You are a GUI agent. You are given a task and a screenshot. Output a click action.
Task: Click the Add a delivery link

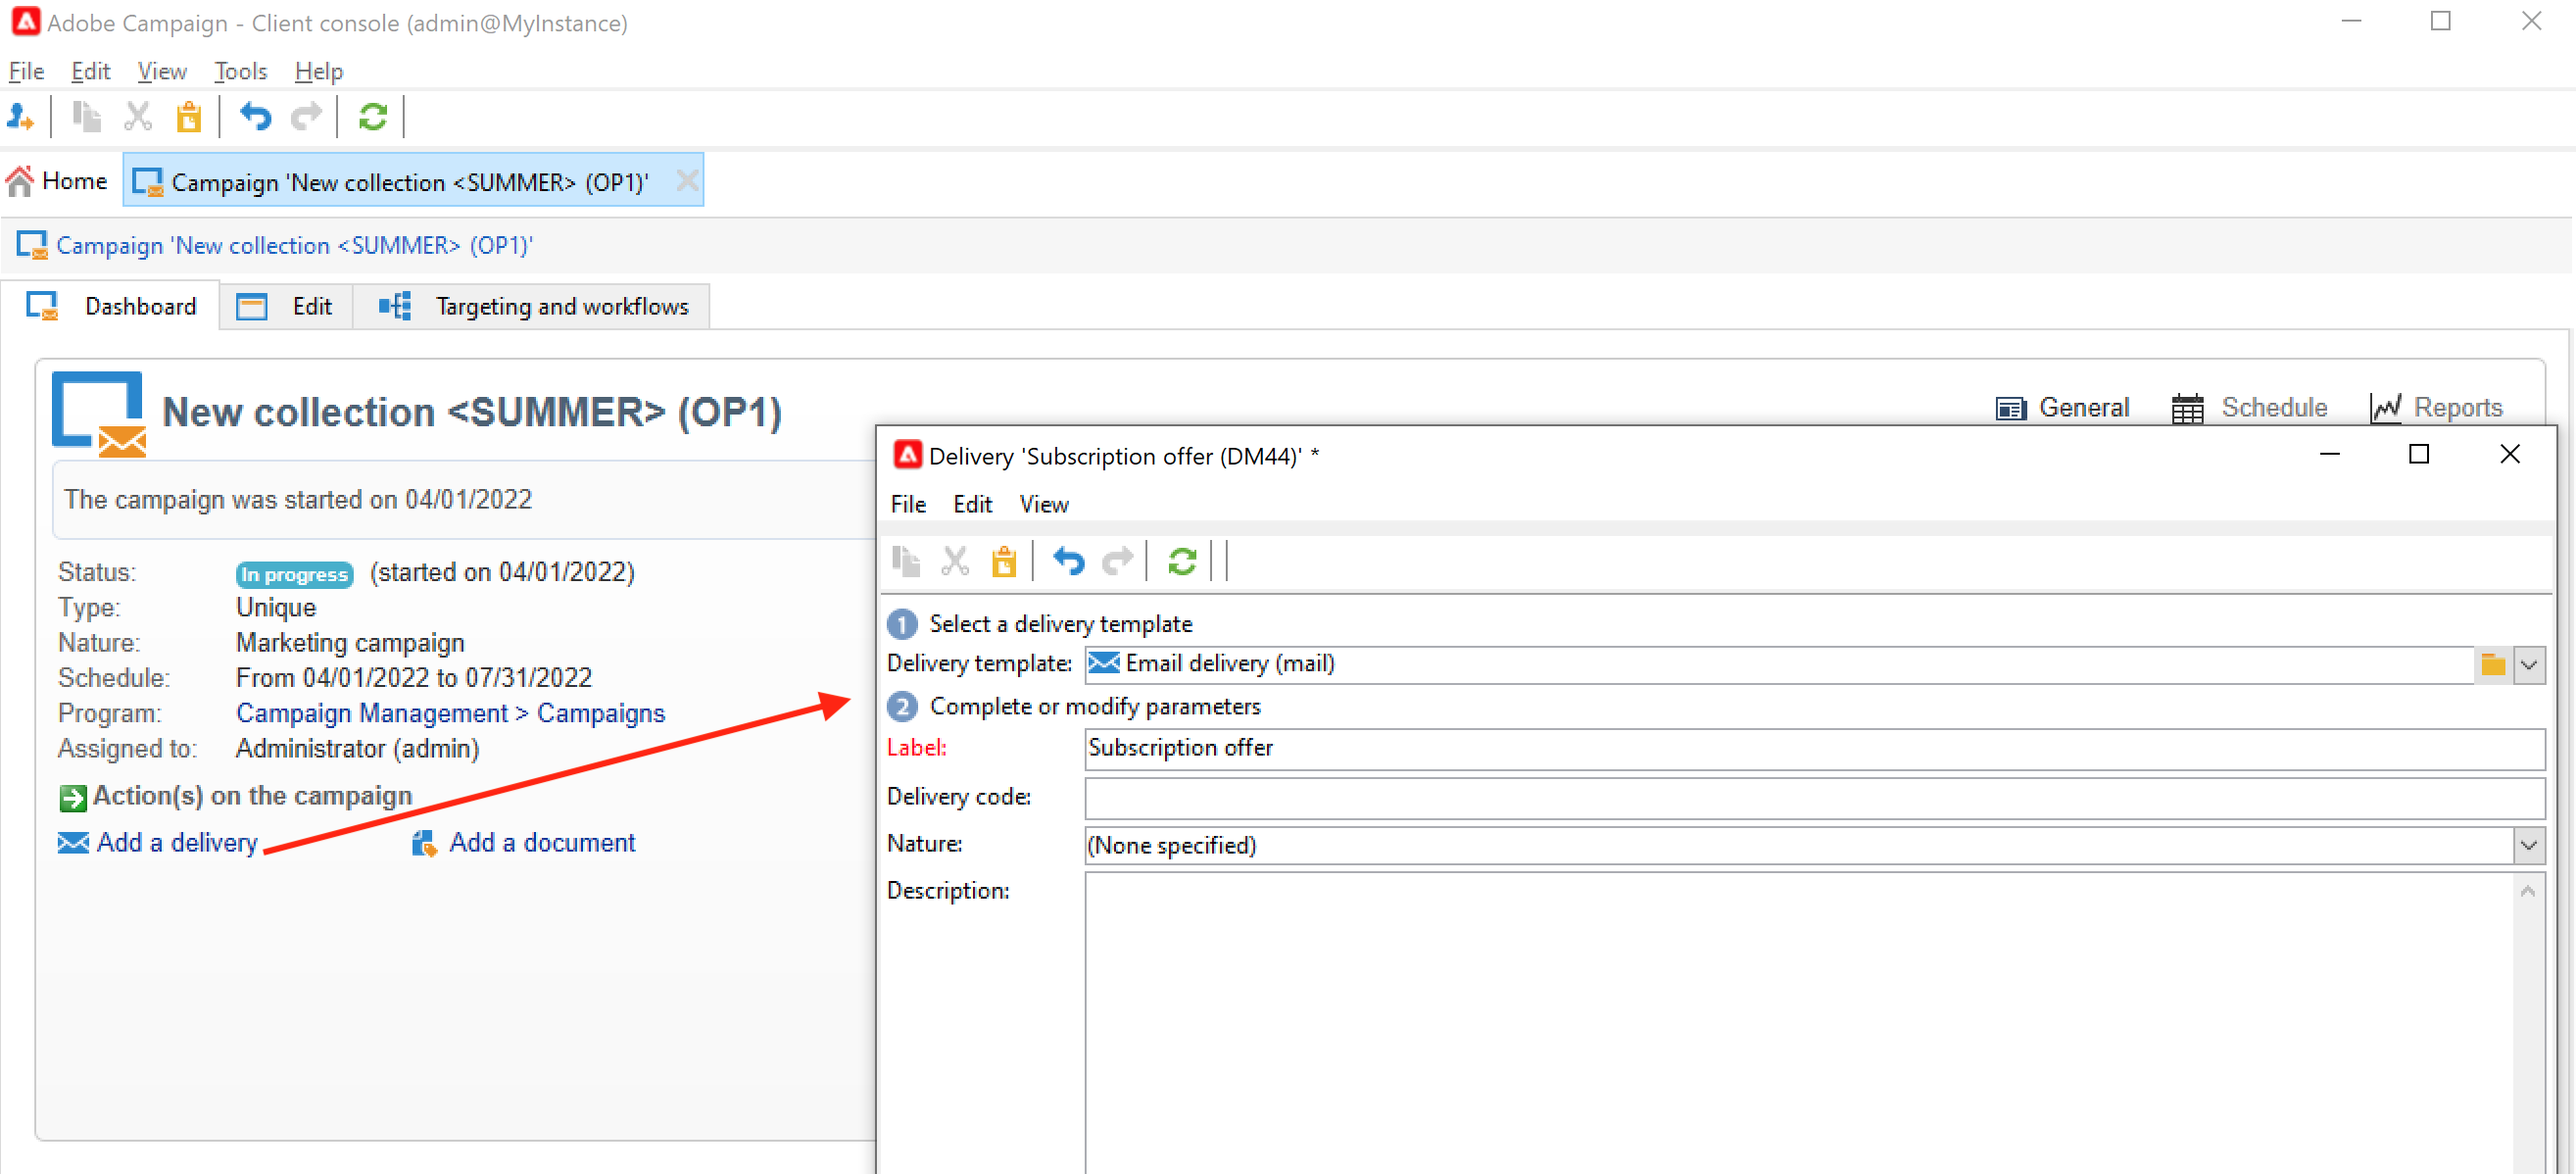[x=176, y=842]
